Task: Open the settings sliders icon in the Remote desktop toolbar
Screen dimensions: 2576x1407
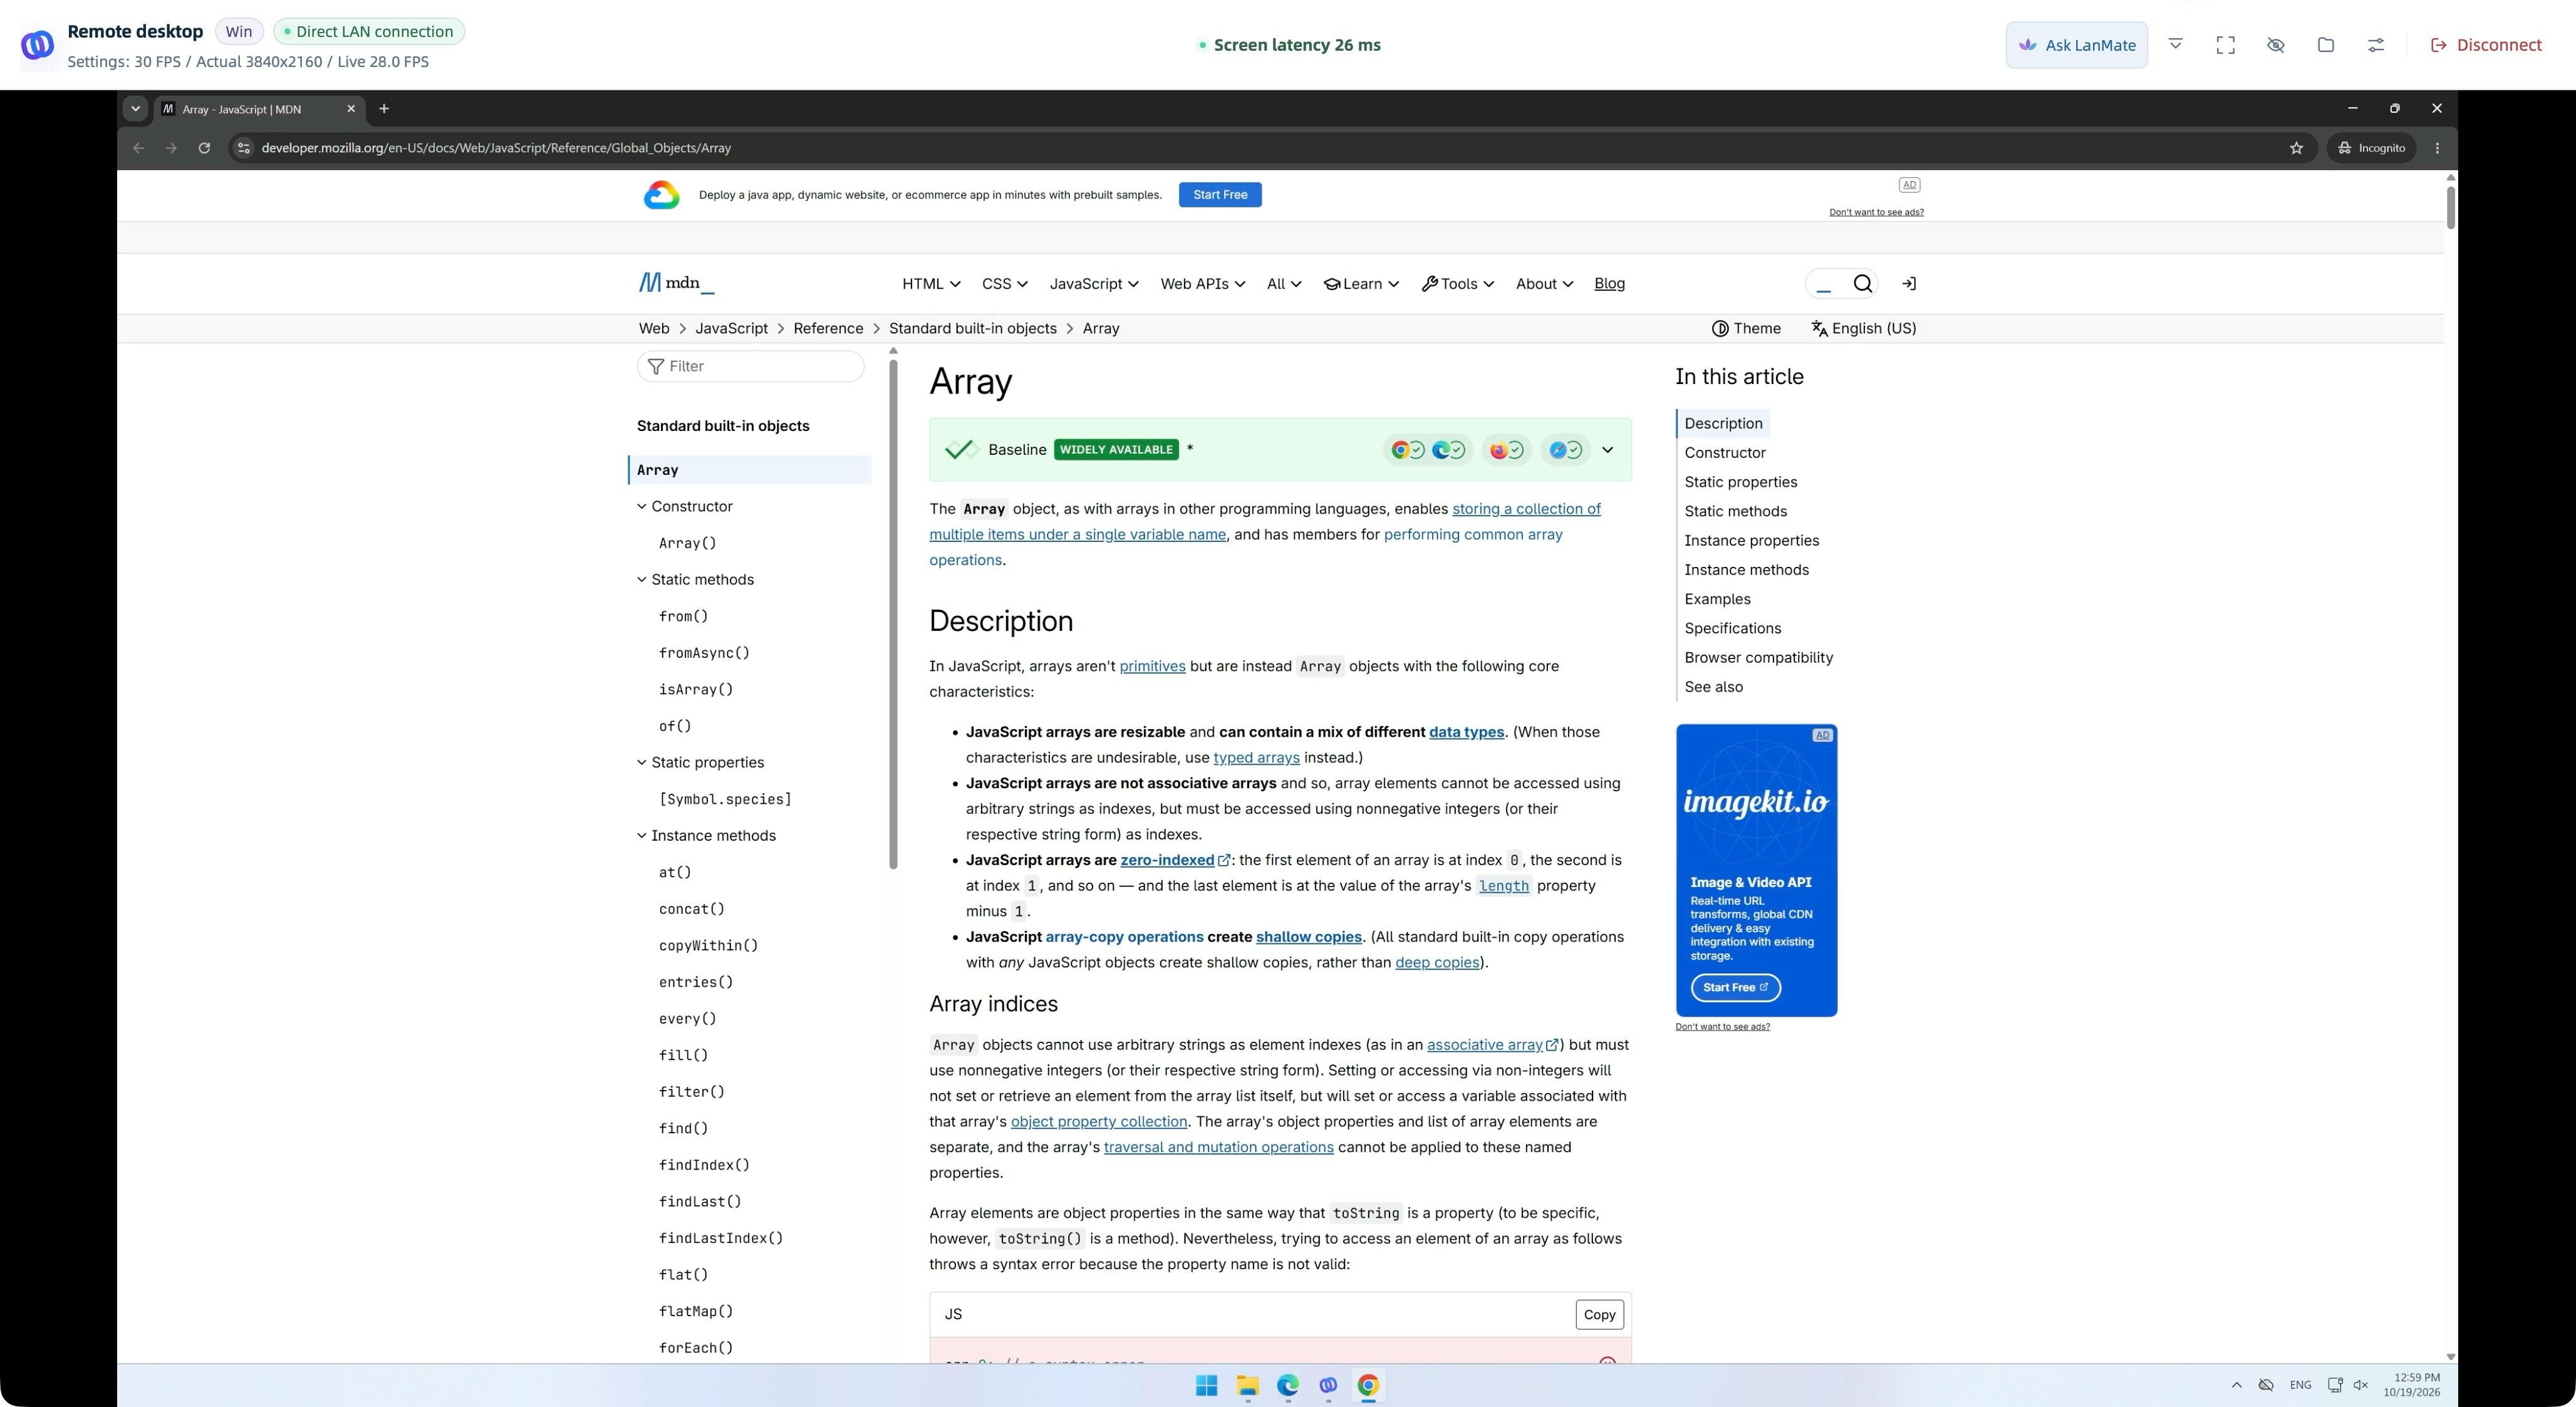Action: (x=2375, y=45)
